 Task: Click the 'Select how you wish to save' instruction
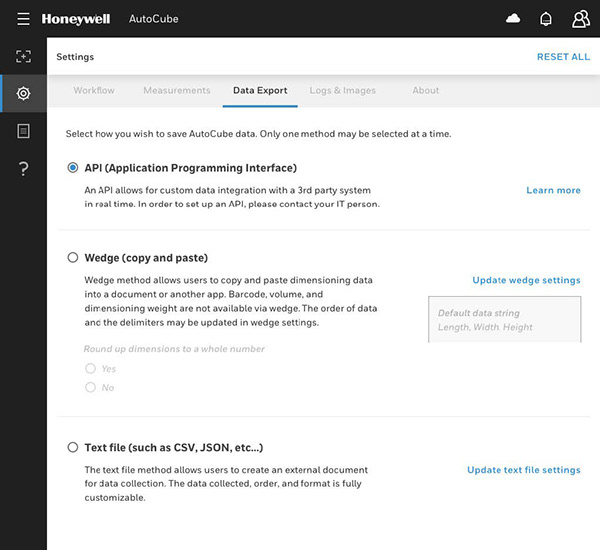(x=258, y=134)
